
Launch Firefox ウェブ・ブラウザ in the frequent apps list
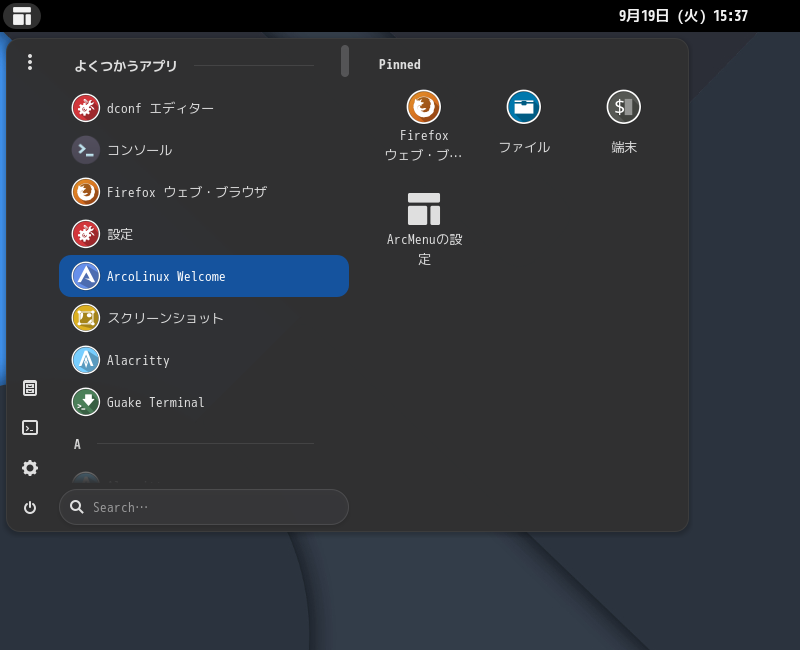(204, 192)
